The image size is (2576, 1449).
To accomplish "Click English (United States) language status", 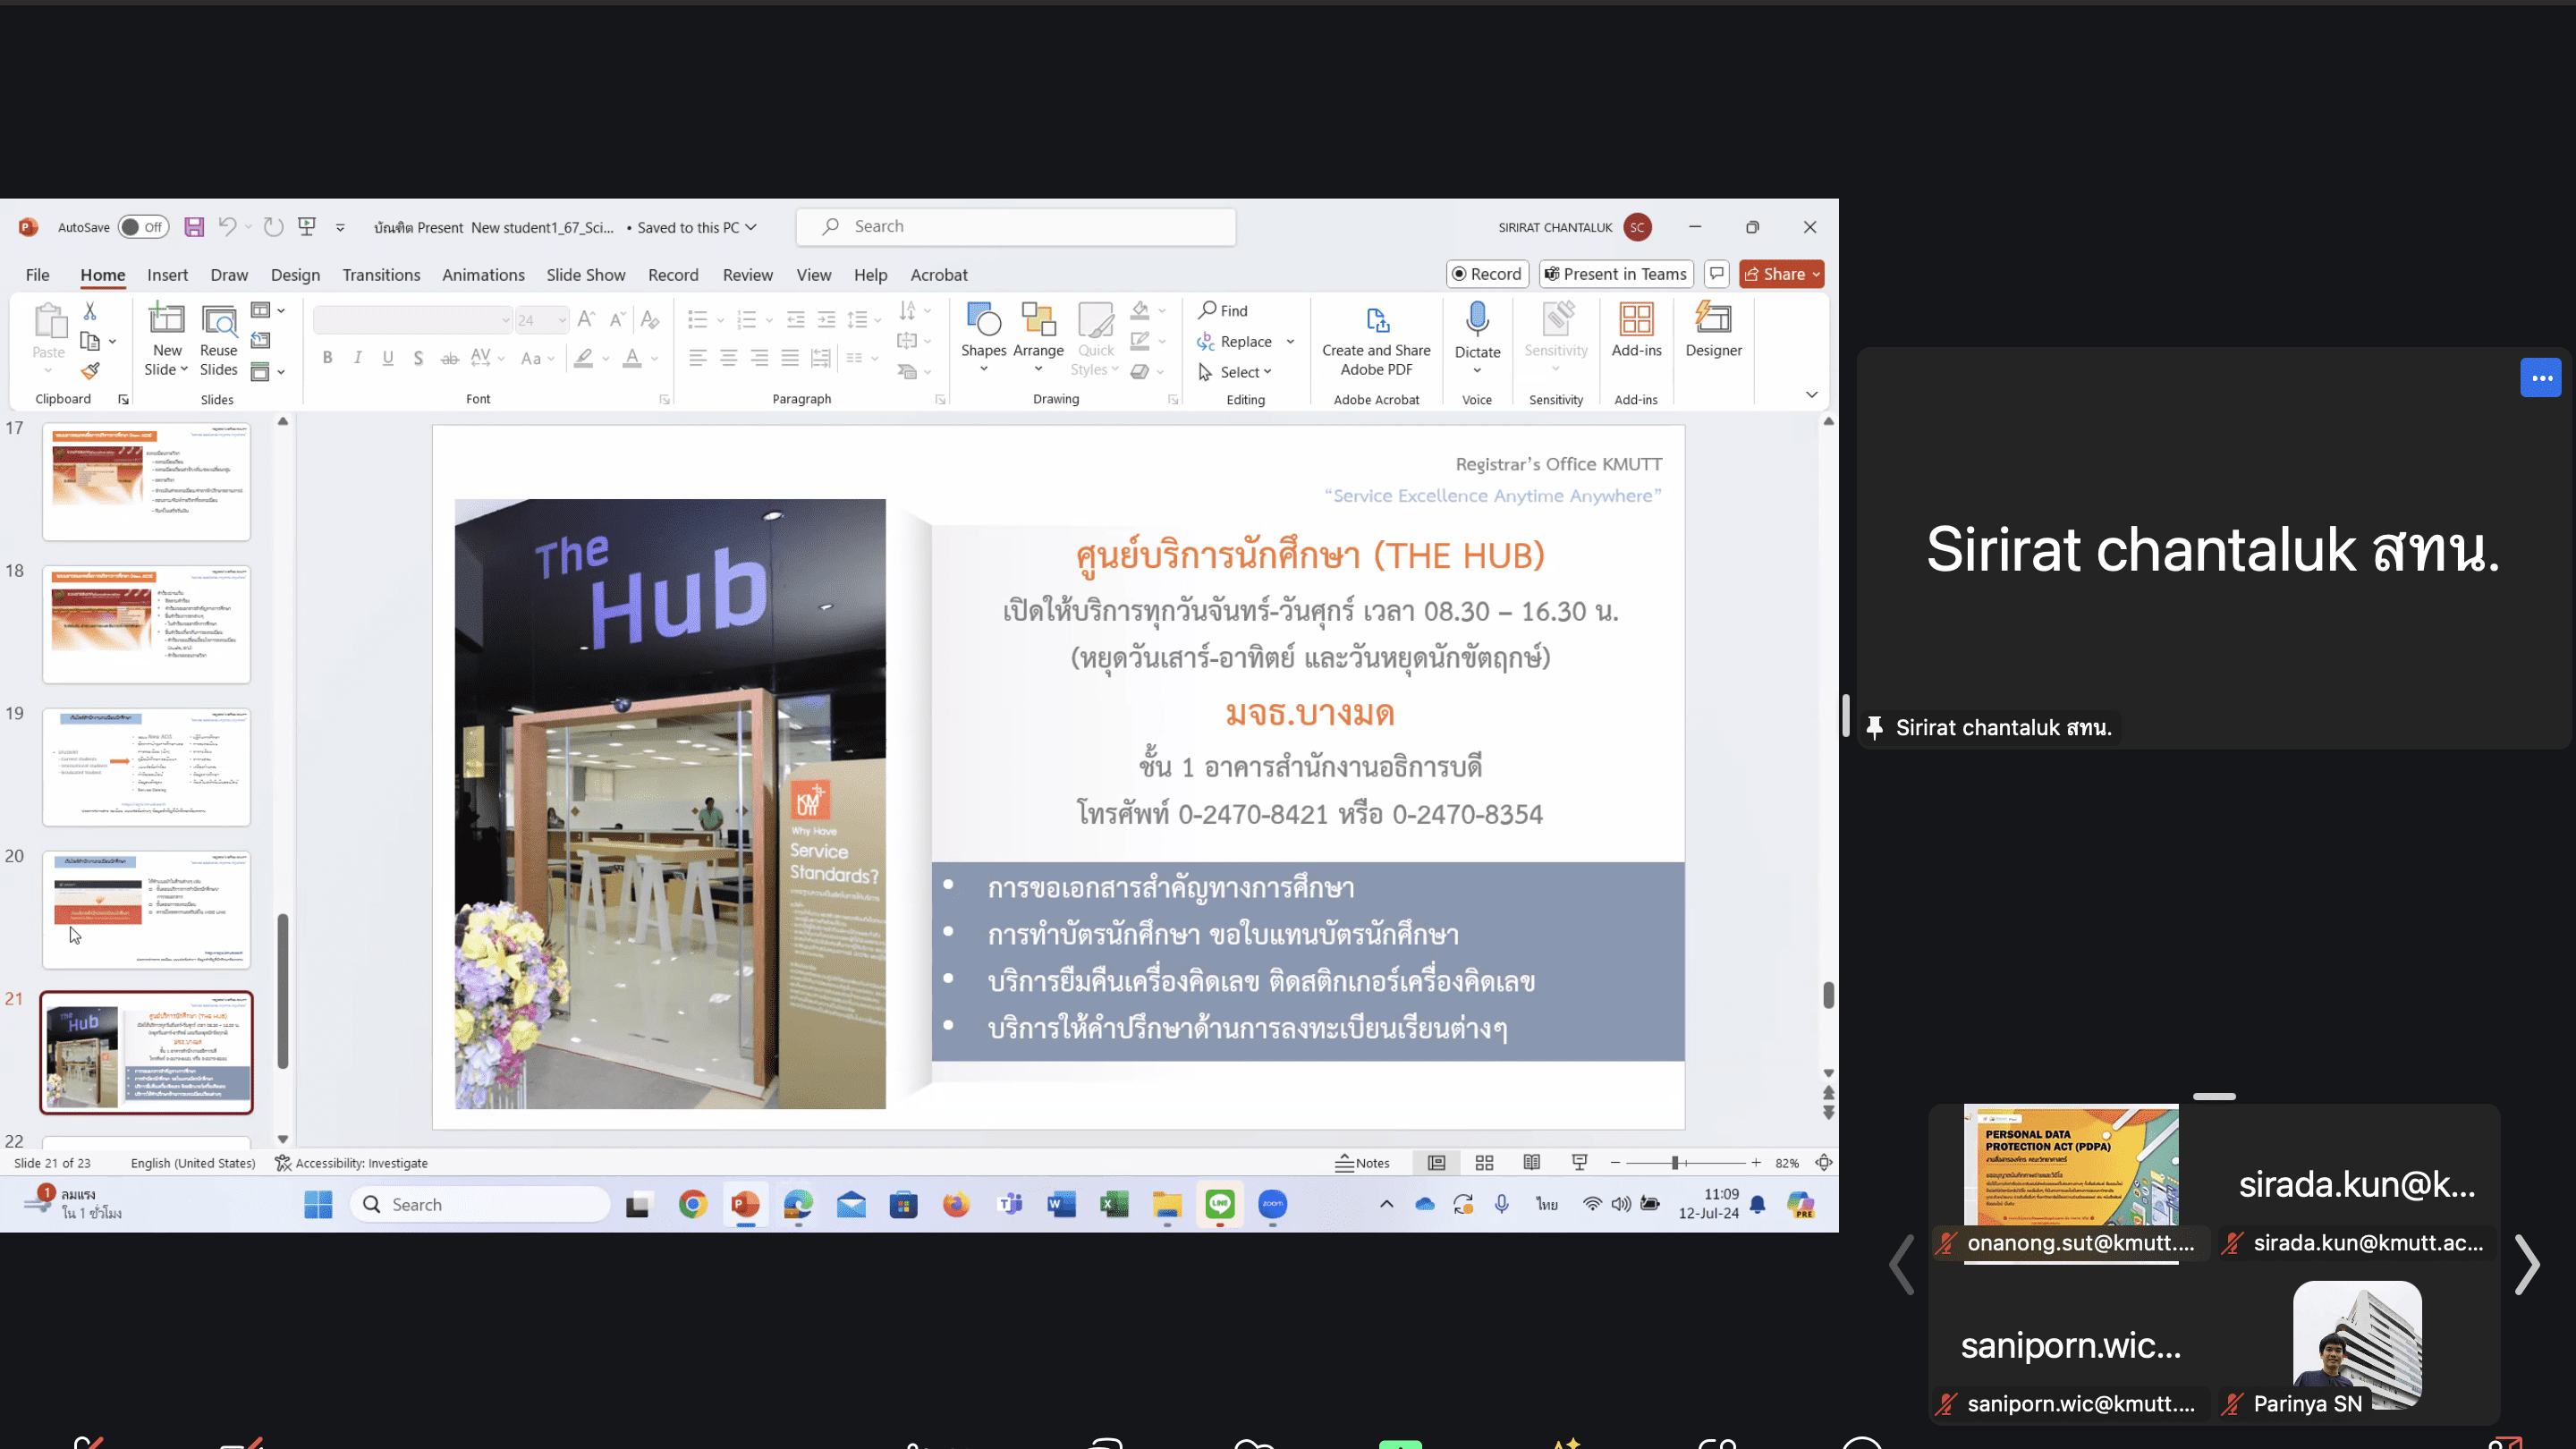I will [x=193, y=1162].
